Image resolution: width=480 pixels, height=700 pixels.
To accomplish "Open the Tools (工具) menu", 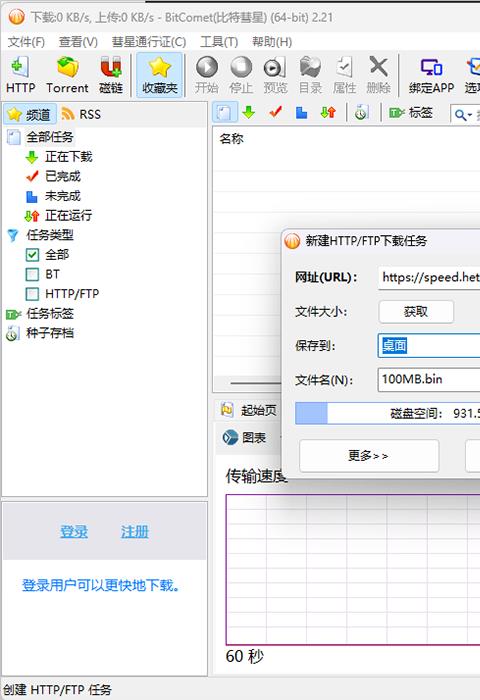I will (x=219, y=42).
